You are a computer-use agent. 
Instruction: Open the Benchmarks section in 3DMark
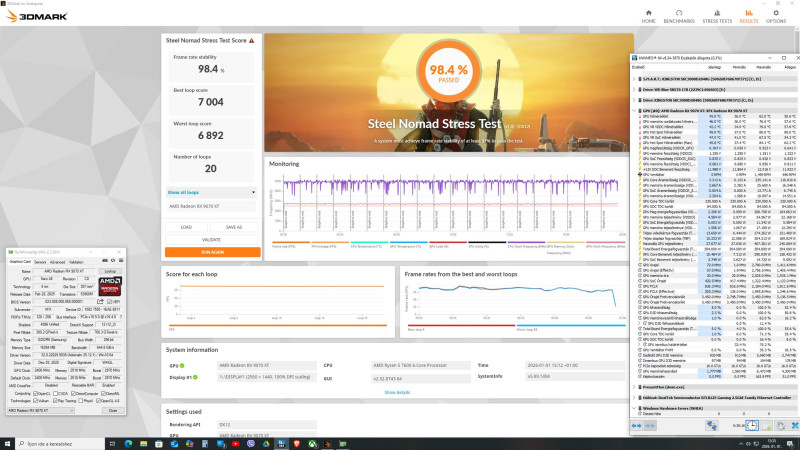(x=679, y=16)
